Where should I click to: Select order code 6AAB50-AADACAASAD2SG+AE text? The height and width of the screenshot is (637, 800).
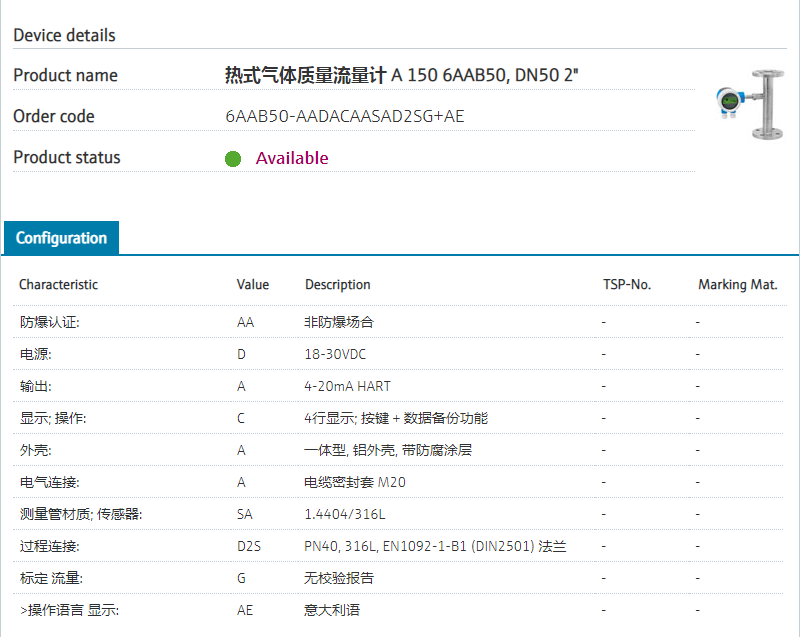coord(344,116)
